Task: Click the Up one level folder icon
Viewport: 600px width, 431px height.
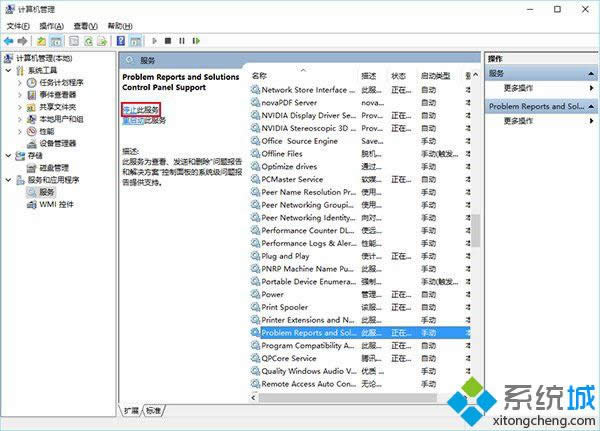Action: coord(41,41)
